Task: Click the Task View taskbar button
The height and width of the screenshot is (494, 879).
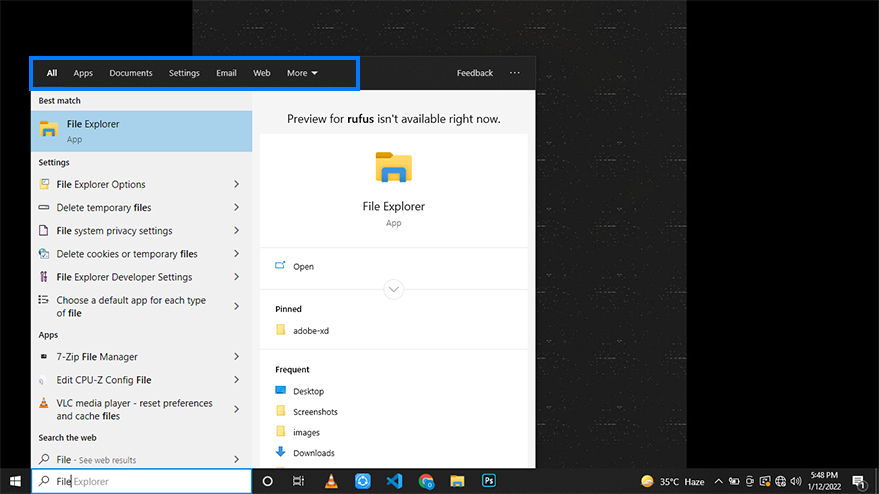Action: tap(298, 481)
